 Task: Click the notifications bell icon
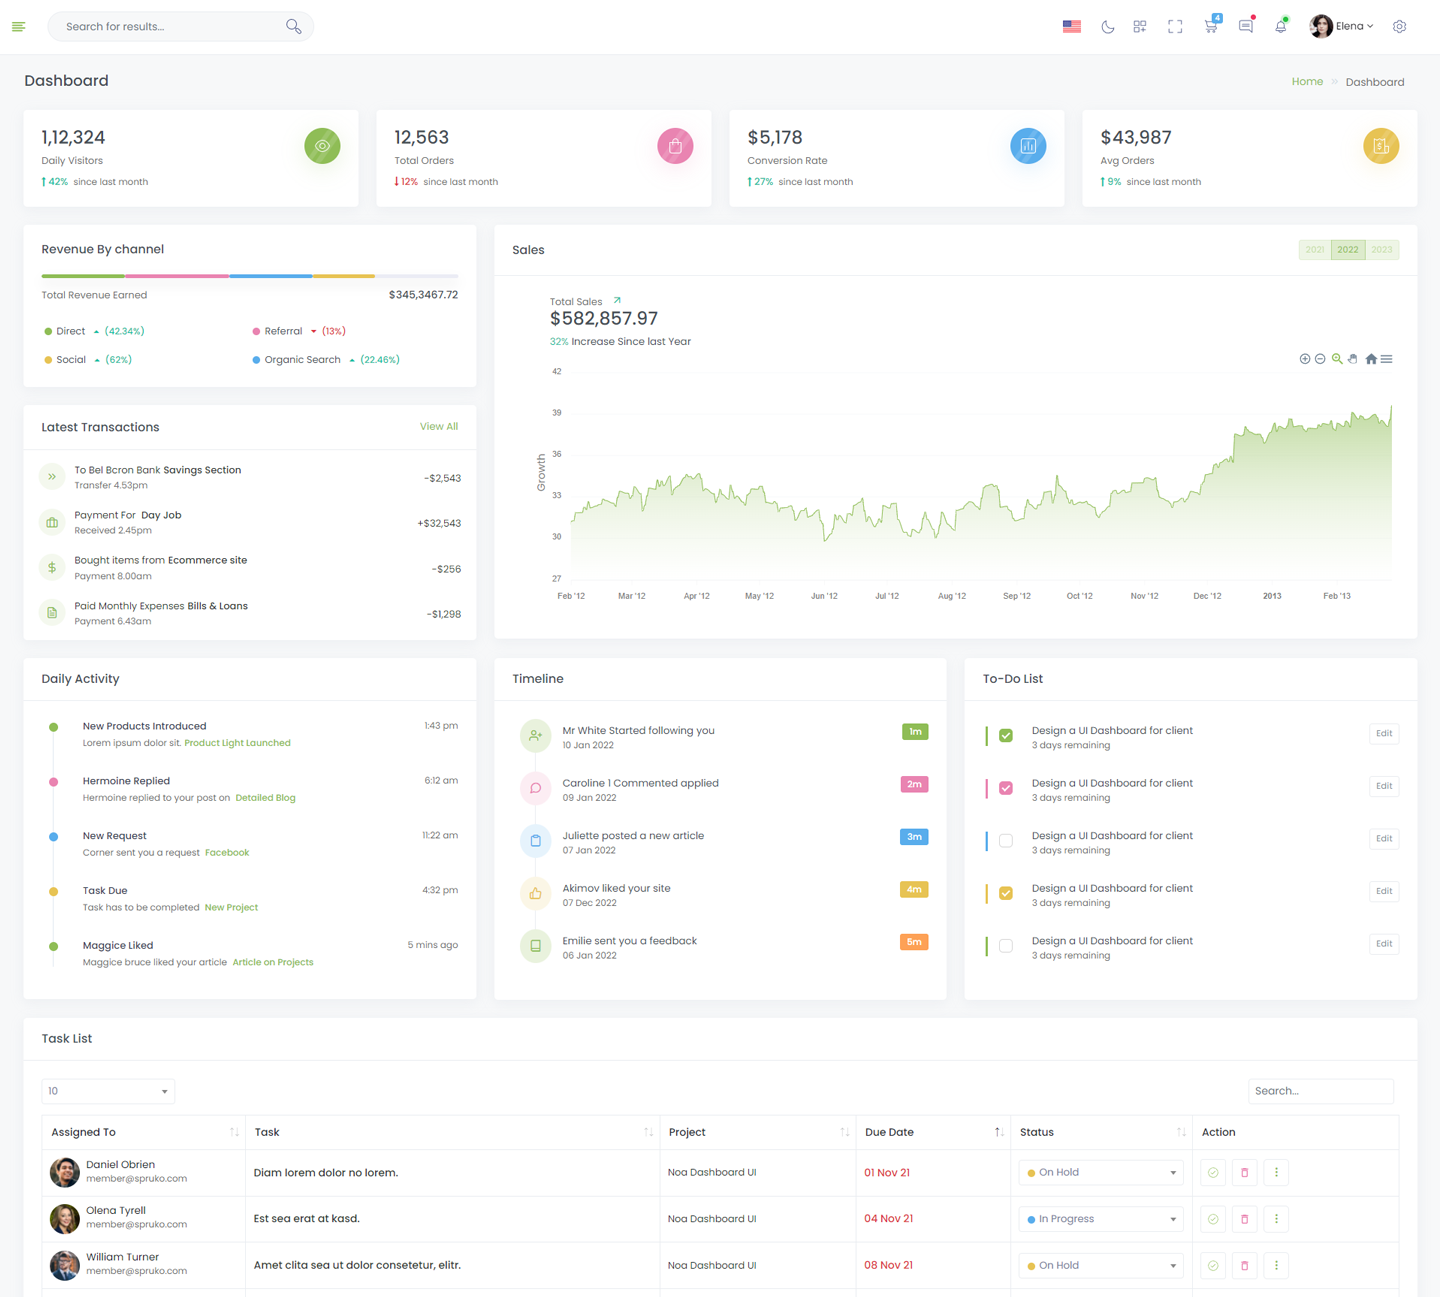(x=1280, y=27)
